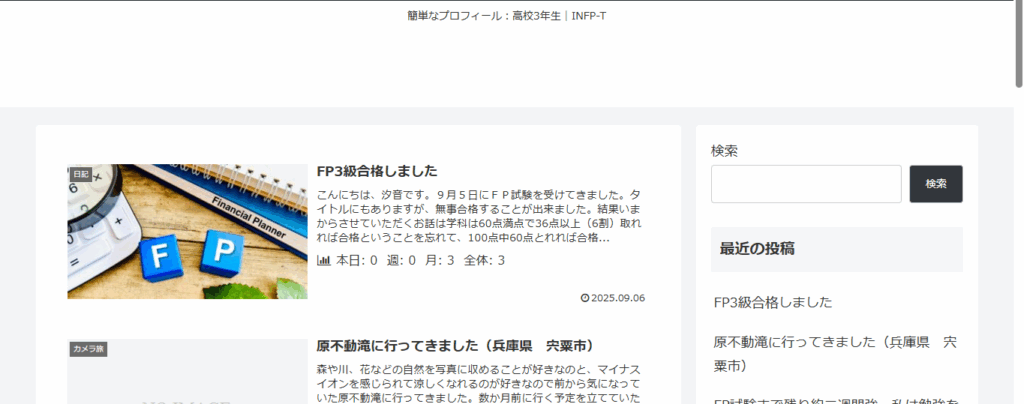Select the カメラ旅 category badge
The width and height of the screenshot is (1024, 404).
coord(88,349)
